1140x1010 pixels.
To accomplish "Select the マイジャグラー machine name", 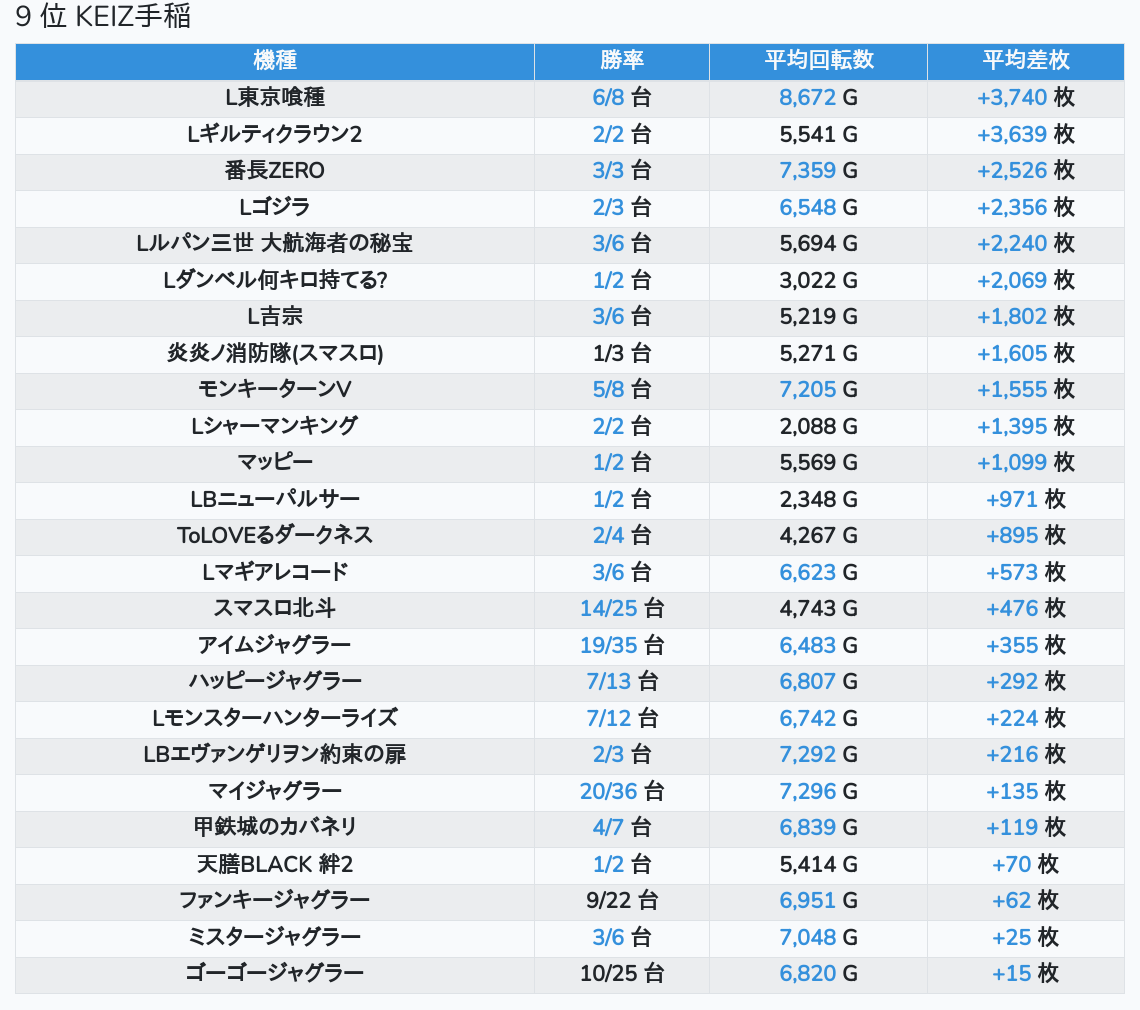I will pyautogui.click(x=275, y=791).
